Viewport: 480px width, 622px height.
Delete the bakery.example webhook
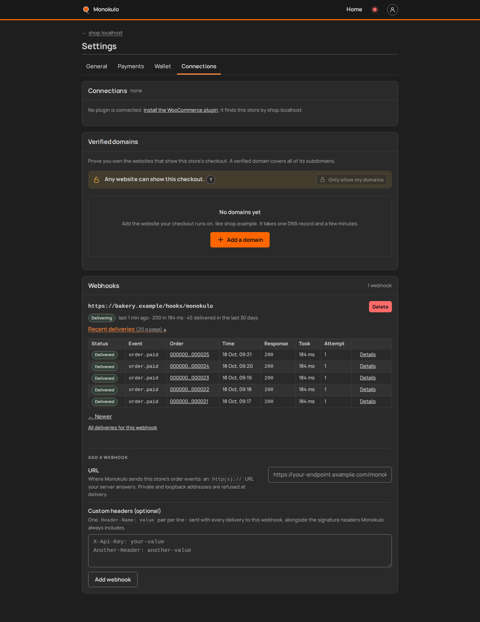click(380, 307)
